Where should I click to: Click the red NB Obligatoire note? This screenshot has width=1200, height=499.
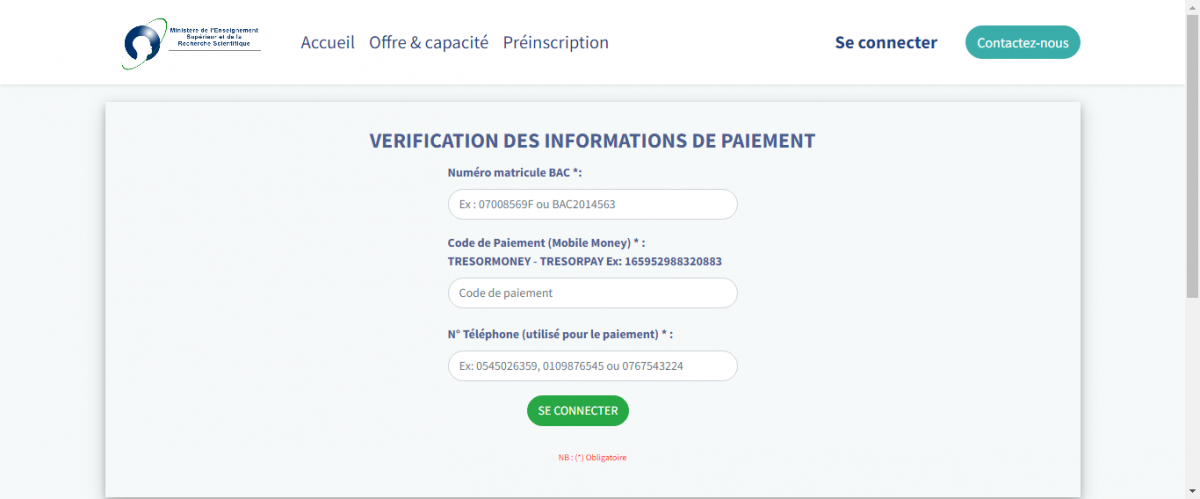tap(593, 458)
